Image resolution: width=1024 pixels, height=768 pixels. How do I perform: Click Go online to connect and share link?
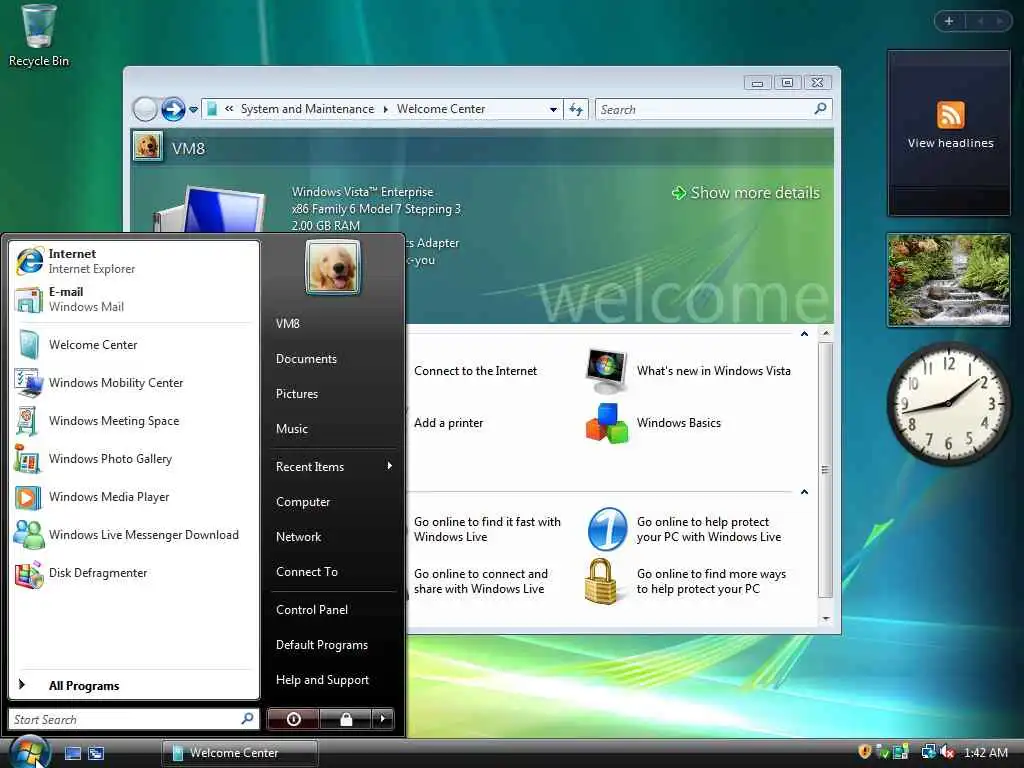click(x=481, y=581)
